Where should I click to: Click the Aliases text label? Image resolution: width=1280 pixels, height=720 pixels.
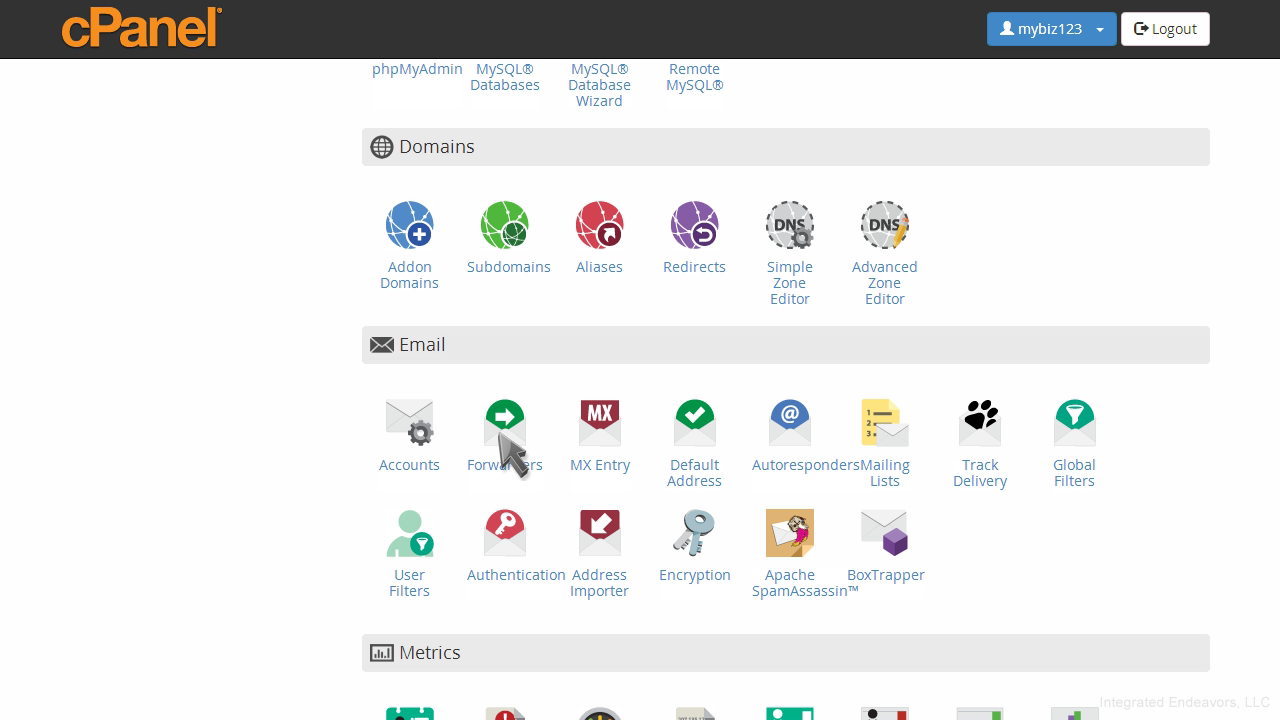tap(599, 267)
